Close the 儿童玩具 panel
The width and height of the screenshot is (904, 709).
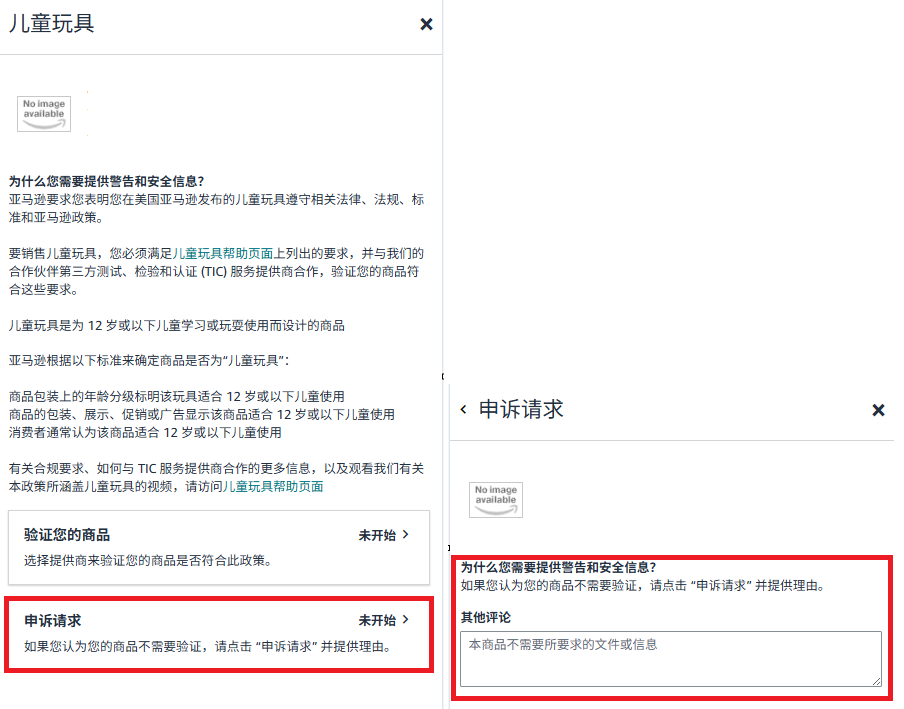pos(426,24)
